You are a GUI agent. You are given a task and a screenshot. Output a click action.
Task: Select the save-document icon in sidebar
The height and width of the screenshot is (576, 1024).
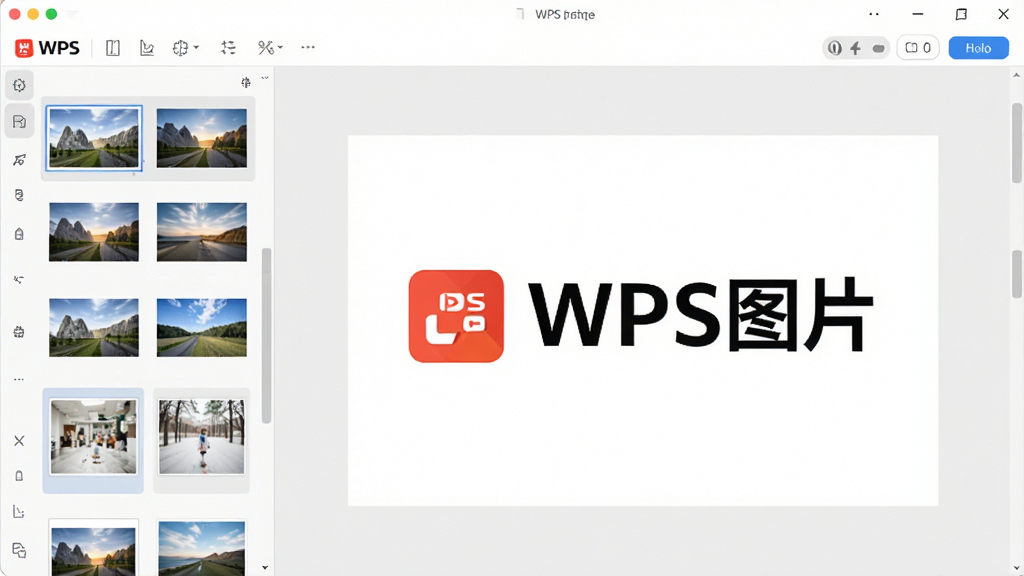20,121
